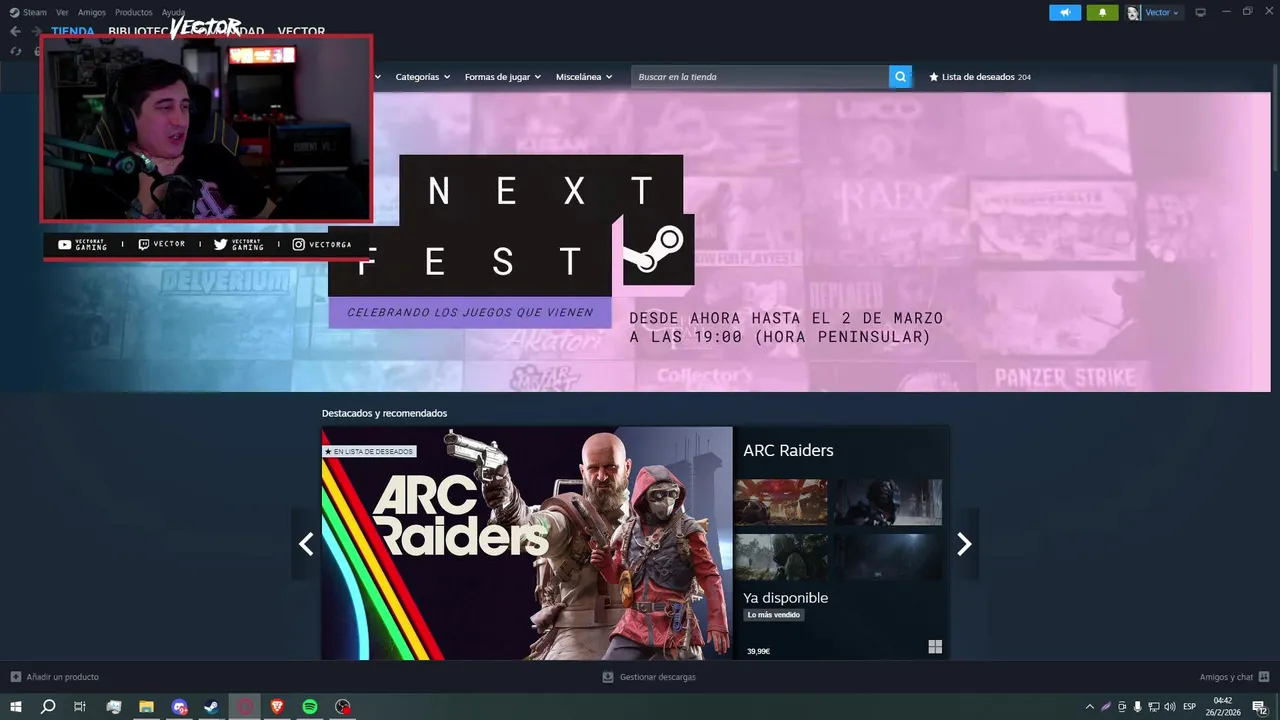
Task: Click the volume speaker tray icon
Action: [x=1170, y=707]
